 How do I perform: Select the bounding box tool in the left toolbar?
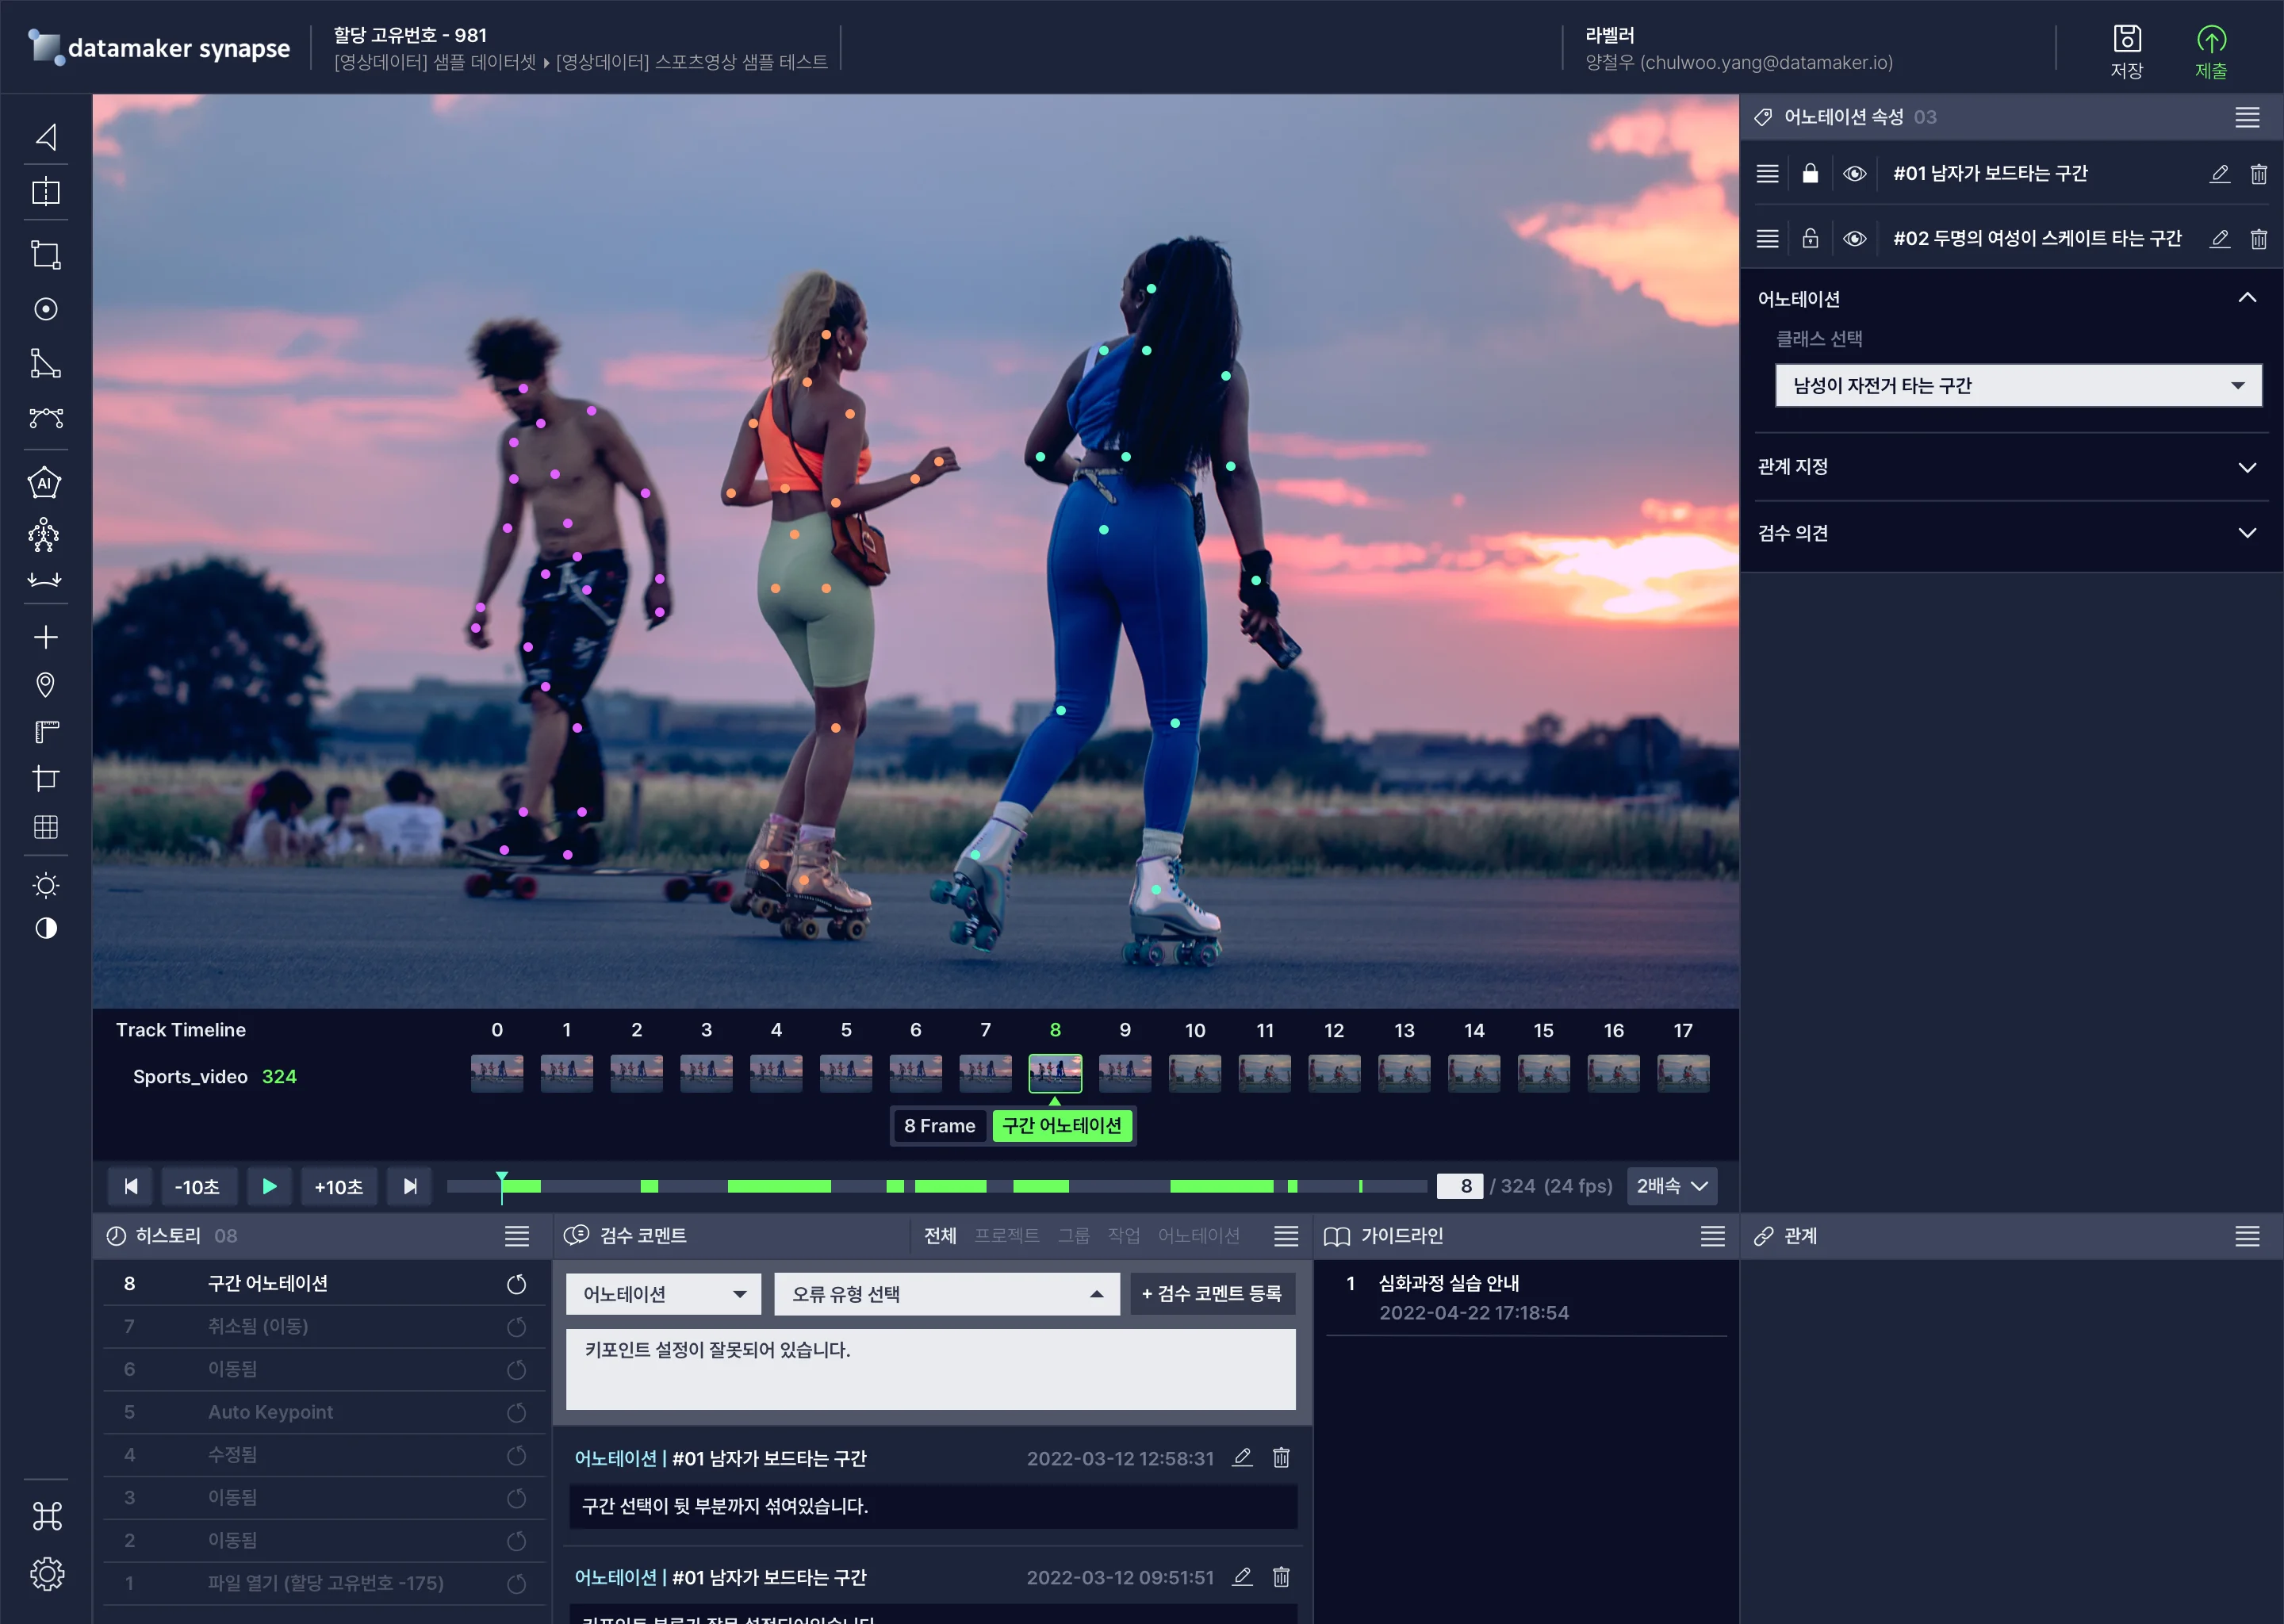[46, 254]
